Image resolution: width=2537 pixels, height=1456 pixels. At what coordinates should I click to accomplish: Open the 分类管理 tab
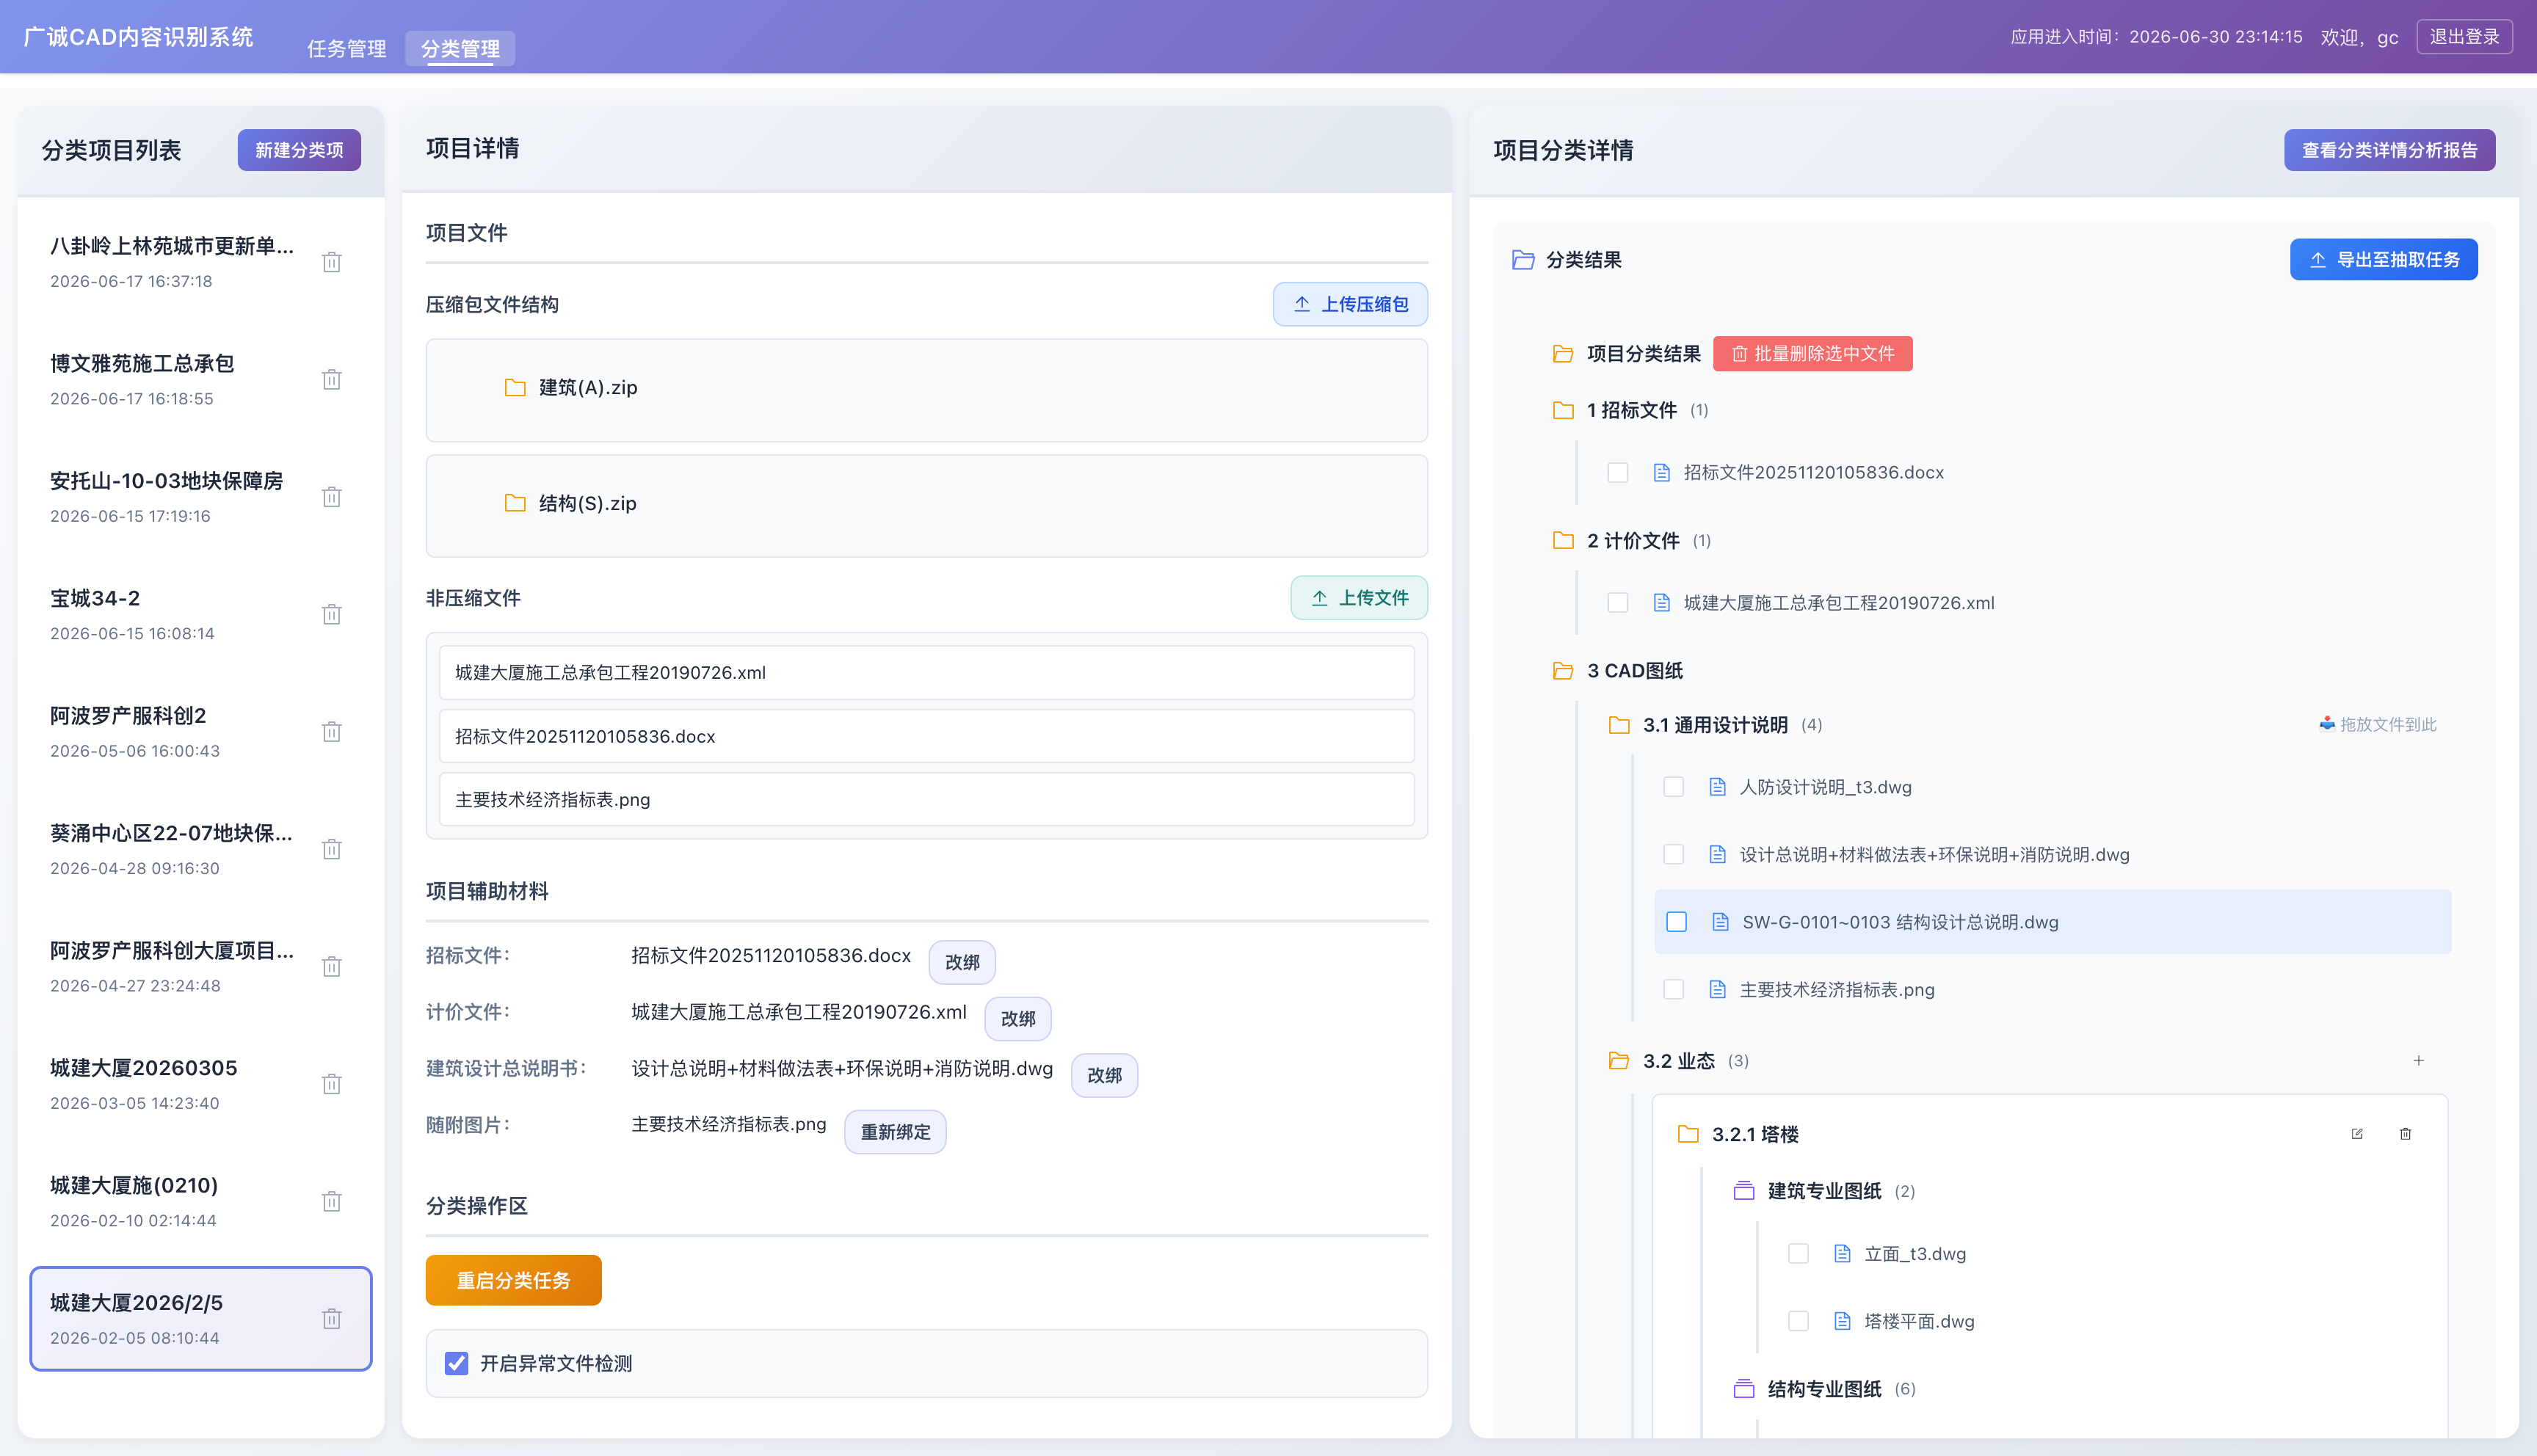(460, 48)
